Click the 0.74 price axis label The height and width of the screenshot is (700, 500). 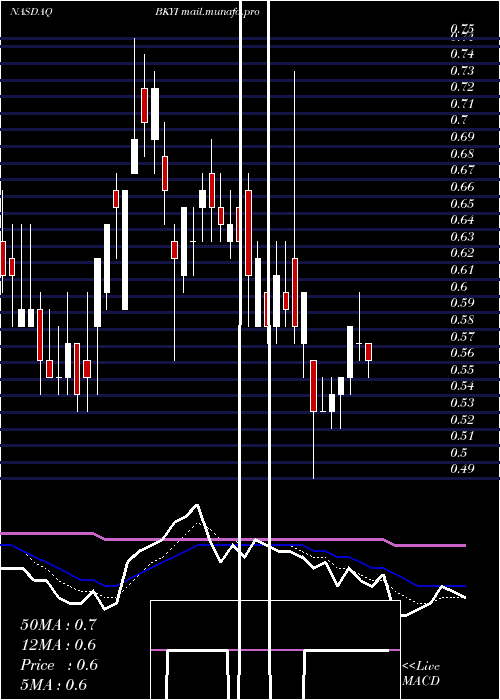[462, 54]
